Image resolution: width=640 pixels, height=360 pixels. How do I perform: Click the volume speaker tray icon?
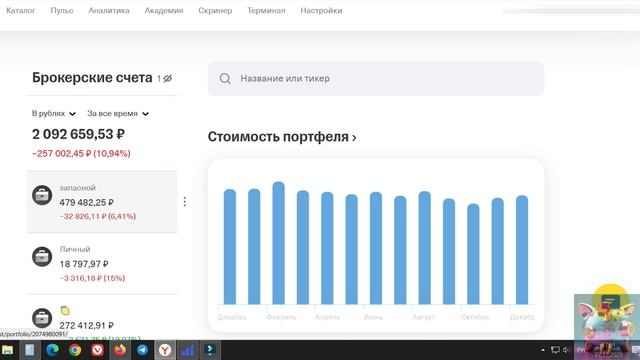click(566, 350)
